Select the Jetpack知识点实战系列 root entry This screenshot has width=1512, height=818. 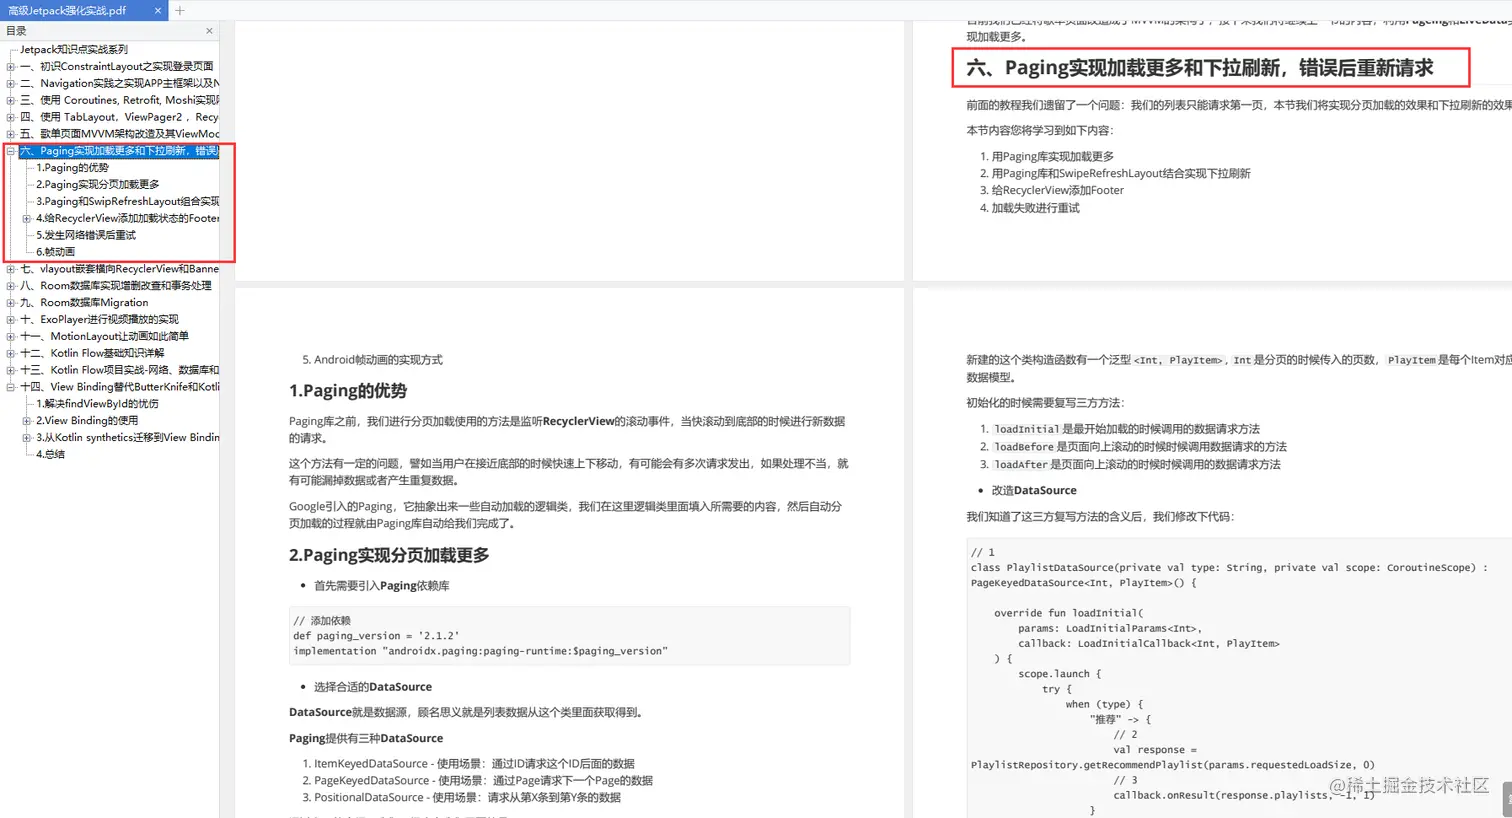74,49
